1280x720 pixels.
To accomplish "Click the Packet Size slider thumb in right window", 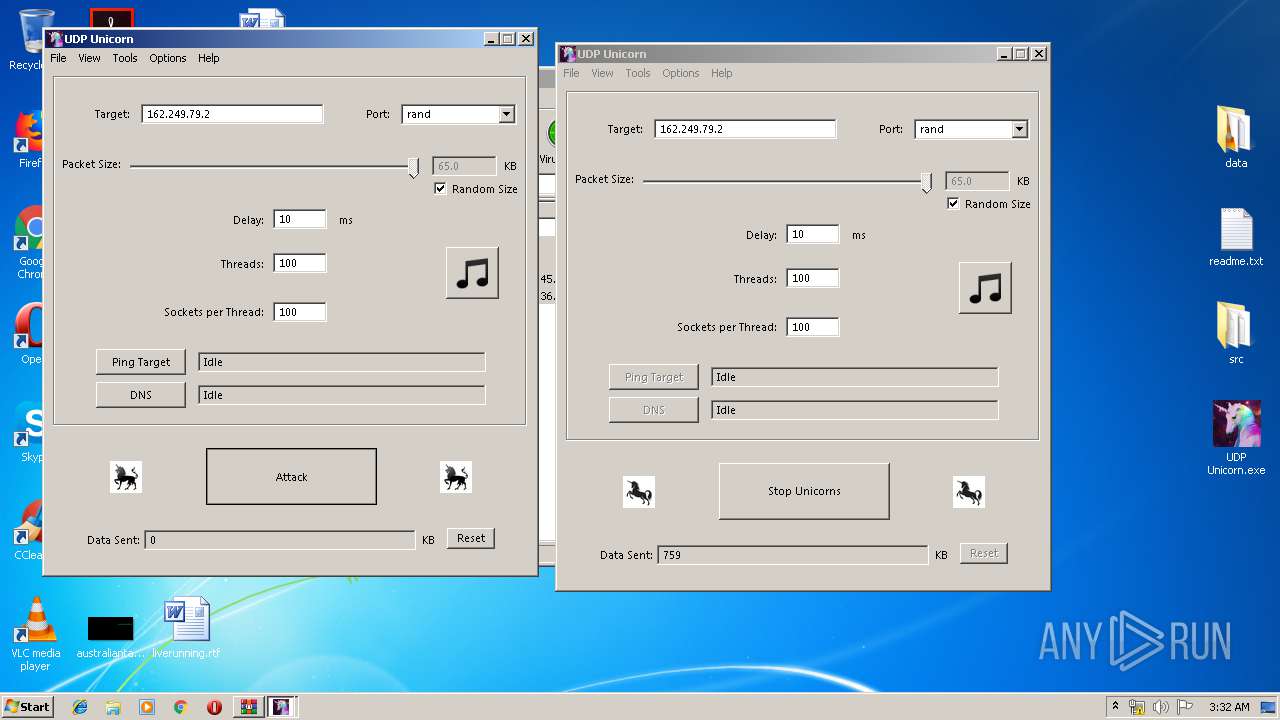I will tap(926, 183).
